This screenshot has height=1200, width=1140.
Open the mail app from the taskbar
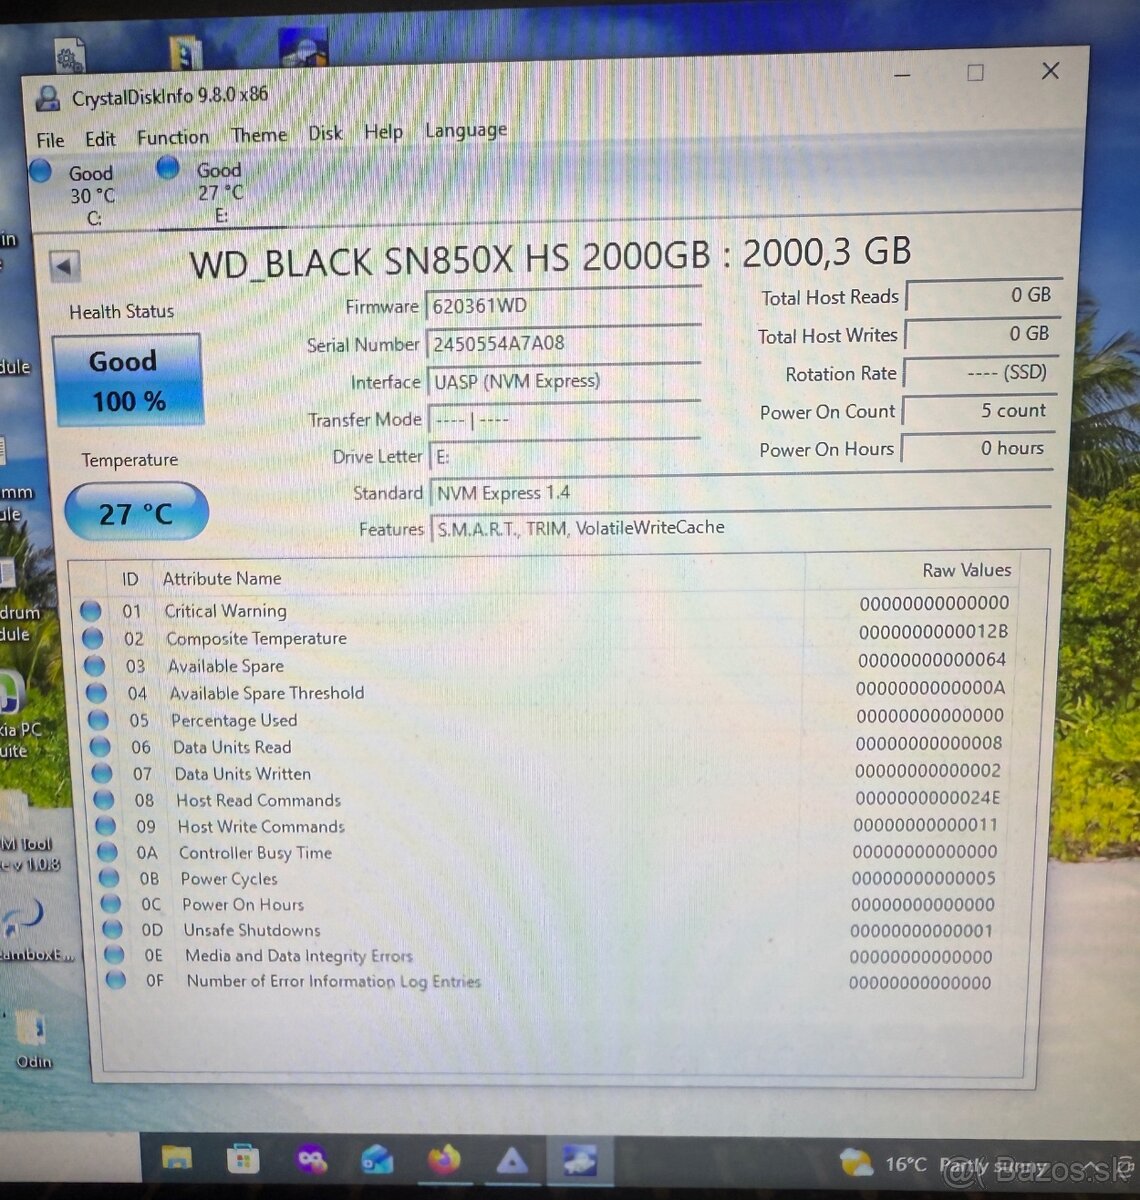[x=377, y=1160]
